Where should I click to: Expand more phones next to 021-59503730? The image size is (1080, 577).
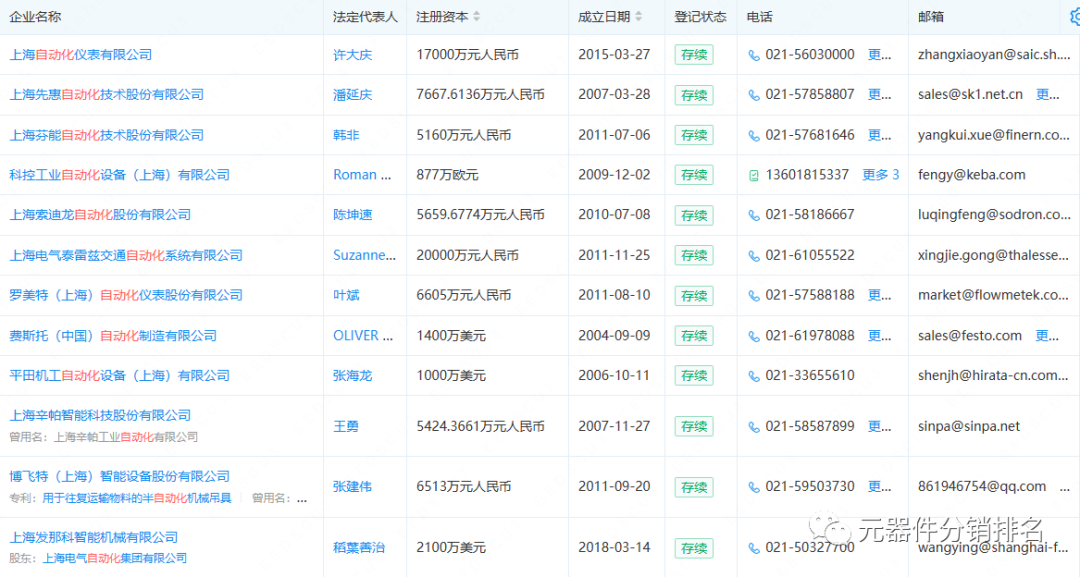coord(880,487)
